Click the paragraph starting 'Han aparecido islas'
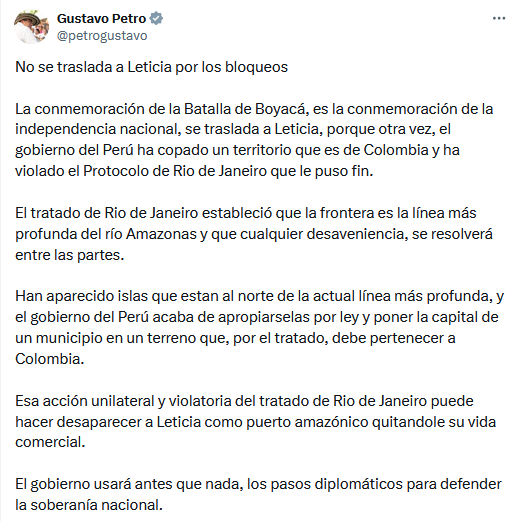The height and width of the screenshot is (521, 511). click(x=260, y=327)
